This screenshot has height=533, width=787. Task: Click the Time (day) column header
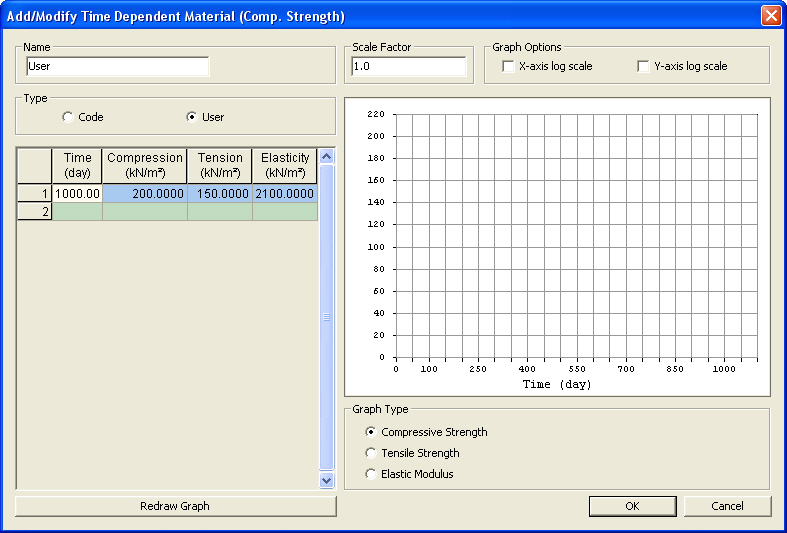(x=77, y=166)
